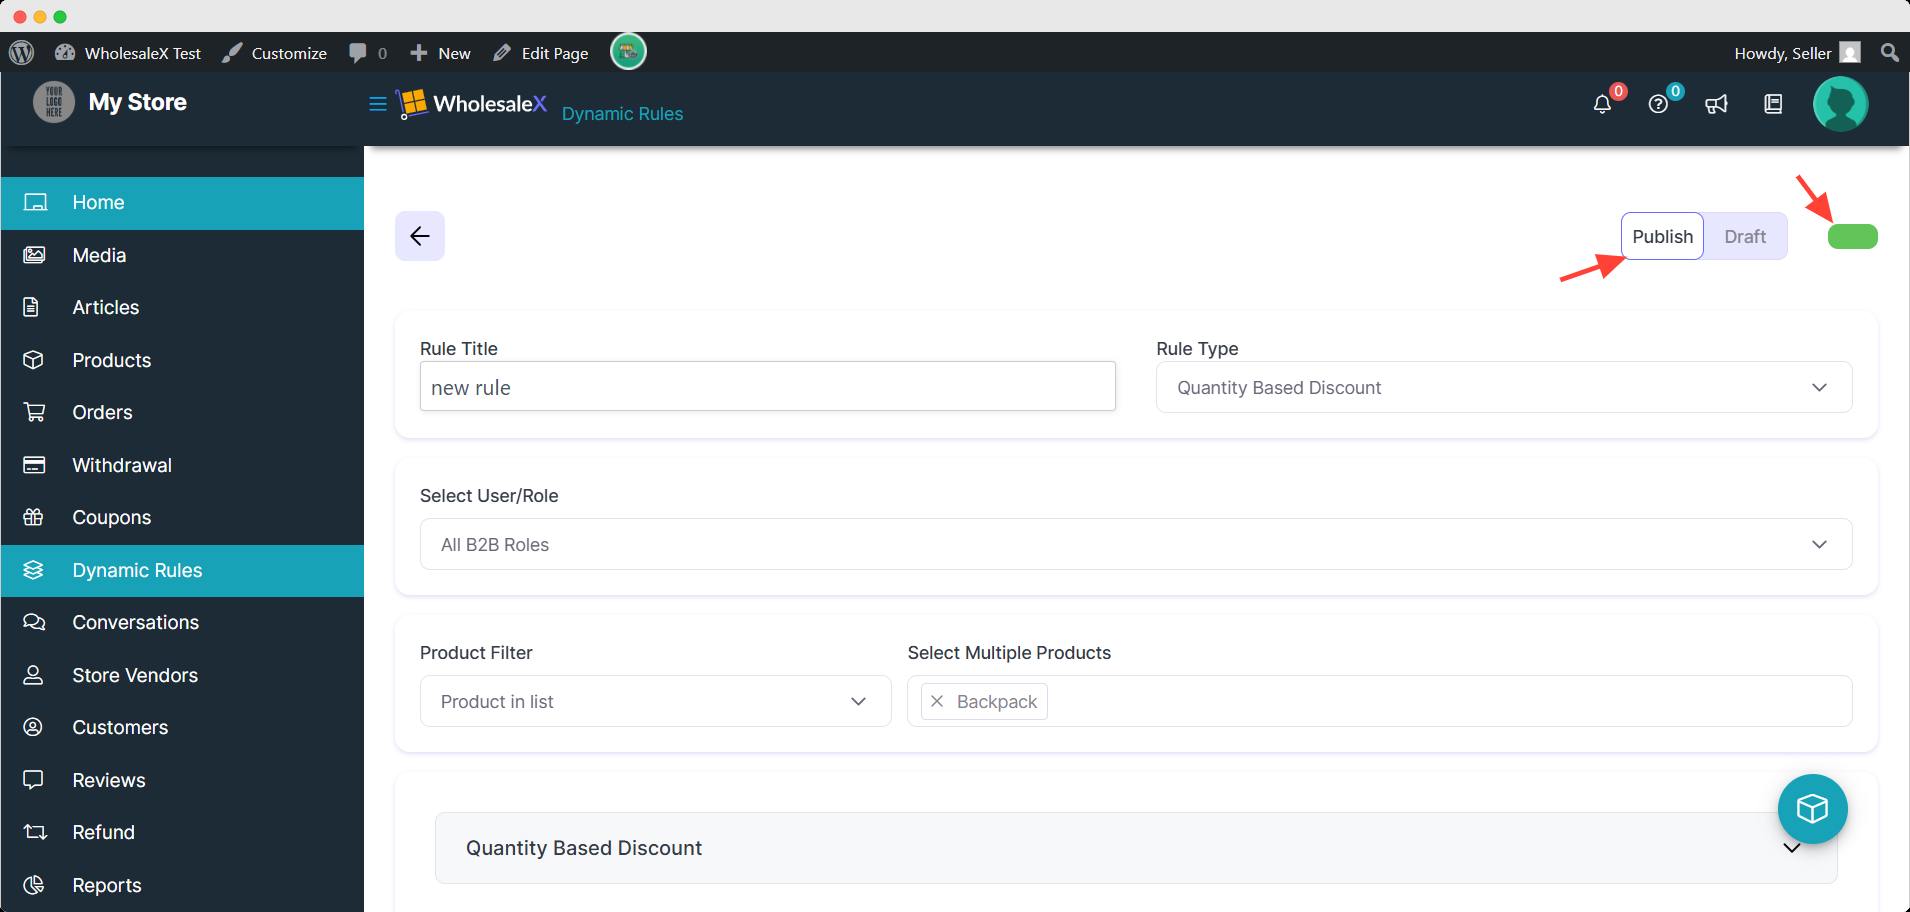Open Orders in sidebar
Image resolution: width=1910 pixels, height=912 pixels.
pos(182,412)
